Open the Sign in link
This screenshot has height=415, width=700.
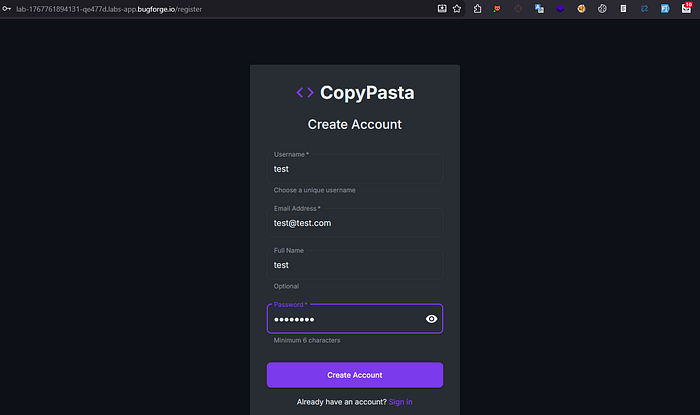400,402
